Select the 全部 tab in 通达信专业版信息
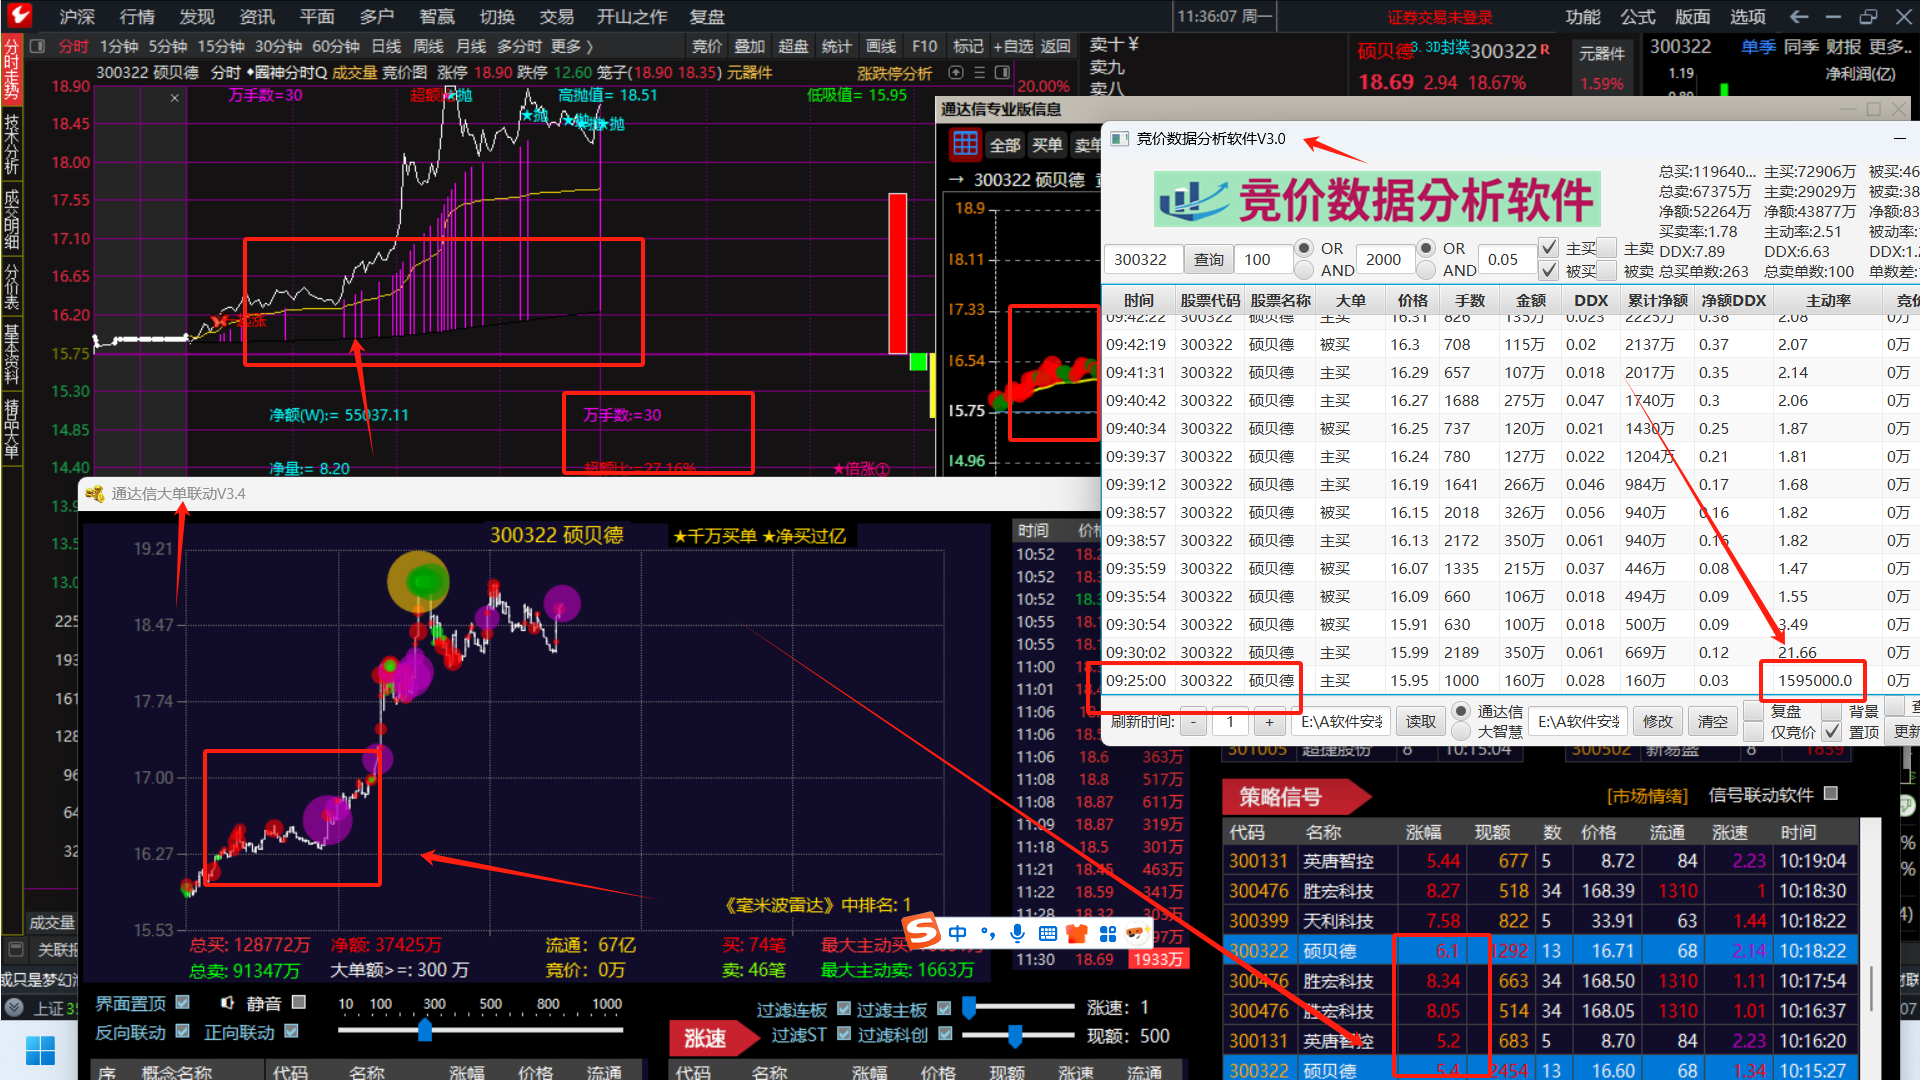This screenshot has height=1080, width=1920. pyautogui.click(x=1005, y=145)
